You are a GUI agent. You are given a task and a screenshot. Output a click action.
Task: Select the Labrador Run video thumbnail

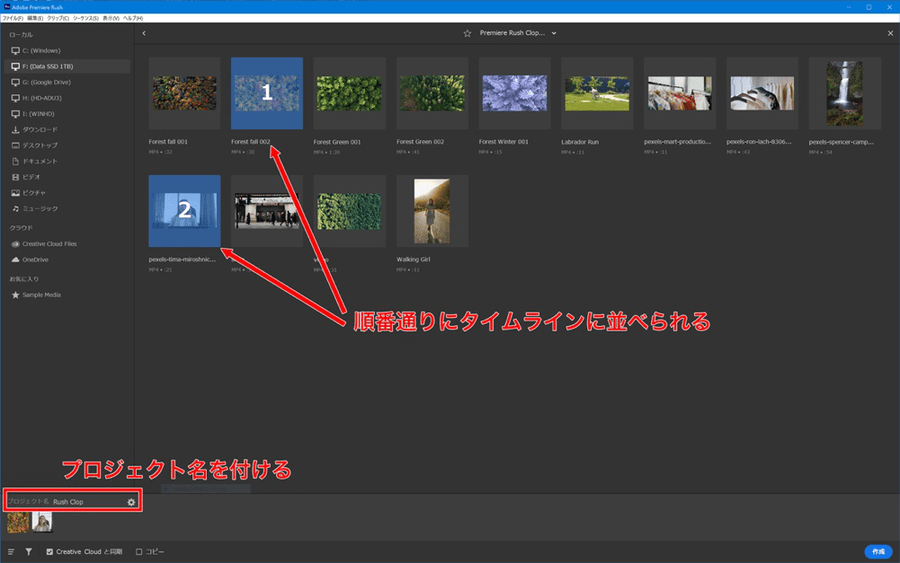point(597,93)
